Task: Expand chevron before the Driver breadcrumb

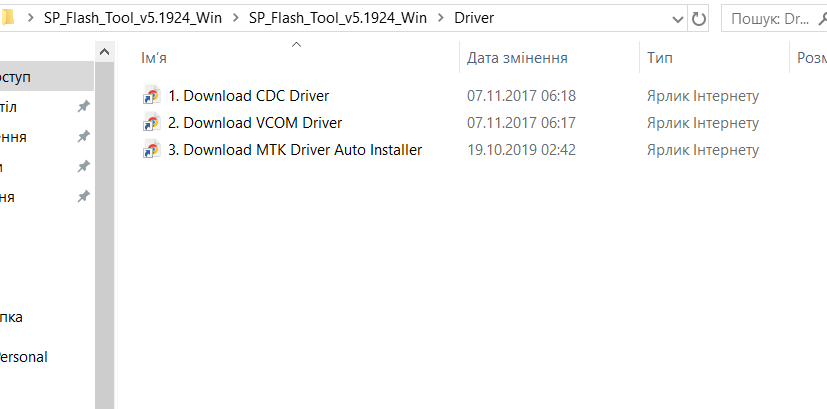Action: click(x=440, y=18)
